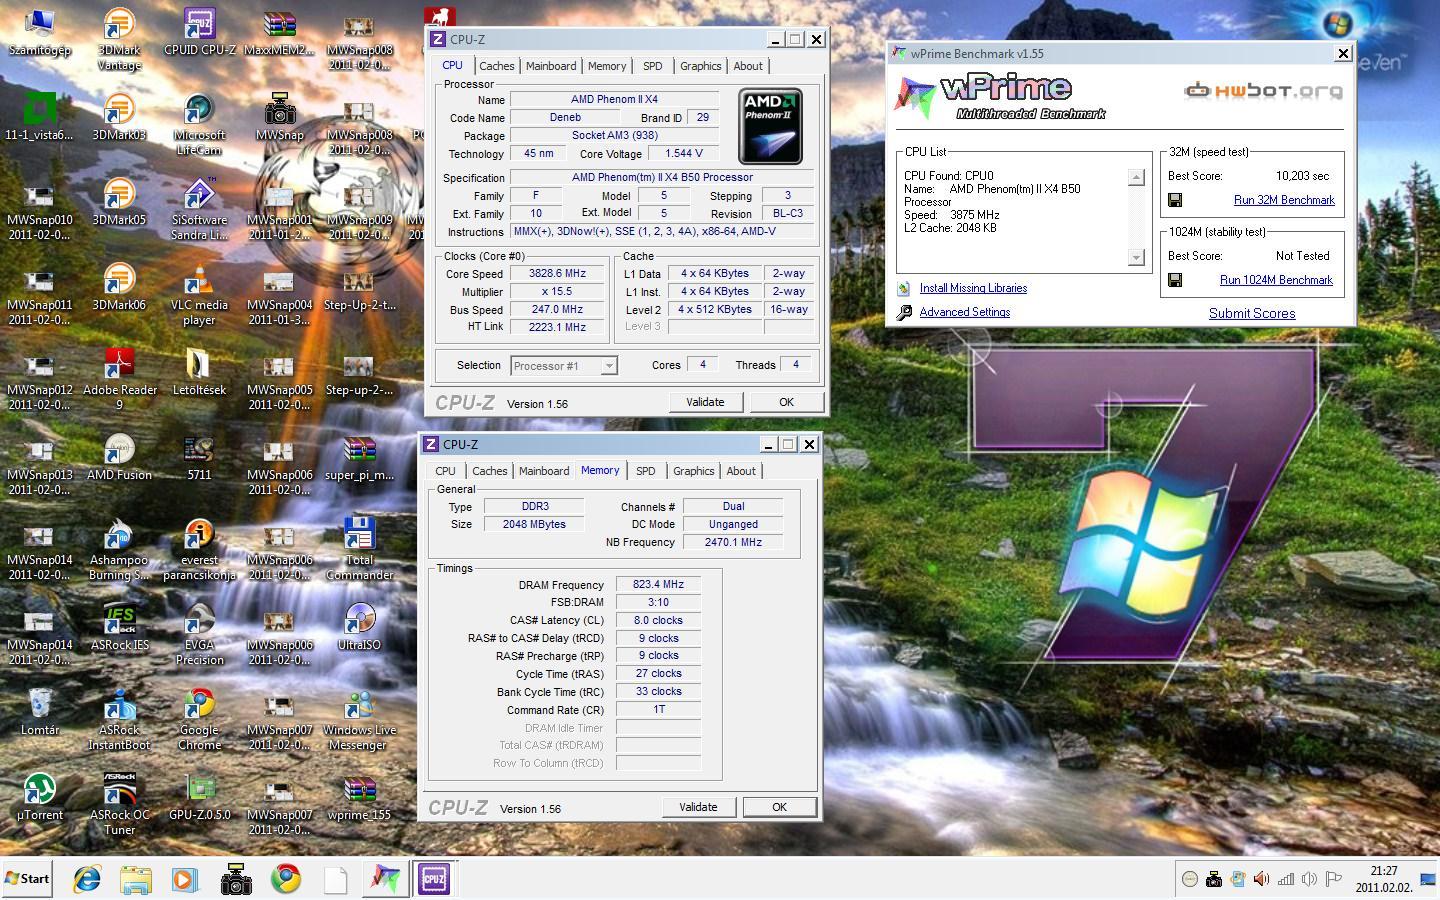The height and width of the screenshot is (900, 1440).
Task: Launch the UltraISO desktop shortcut
Action: [359, 626]
